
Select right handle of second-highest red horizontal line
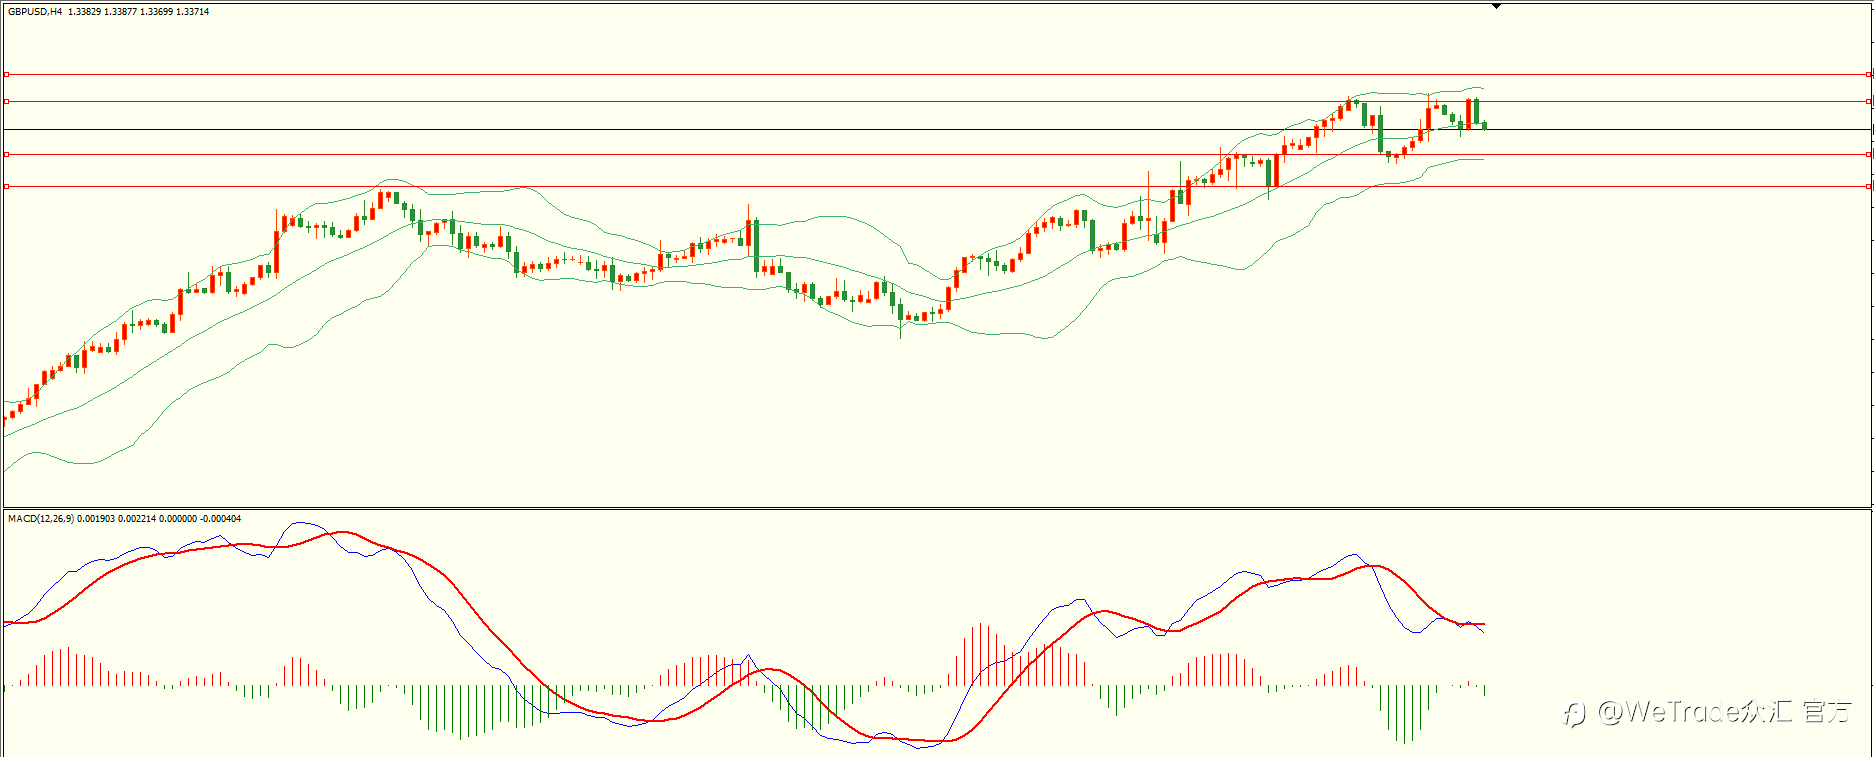(x=1870, y=101)
